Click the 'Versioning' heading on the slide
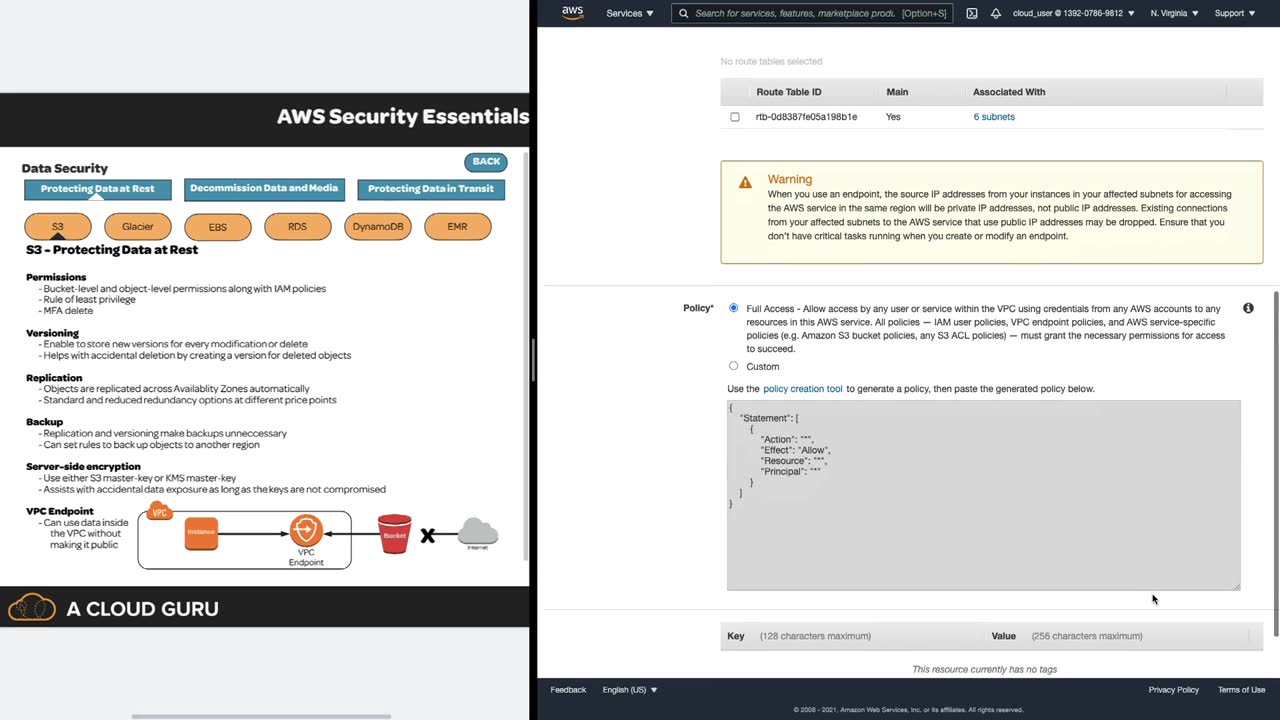The image size is (1280, 720). 52,333
